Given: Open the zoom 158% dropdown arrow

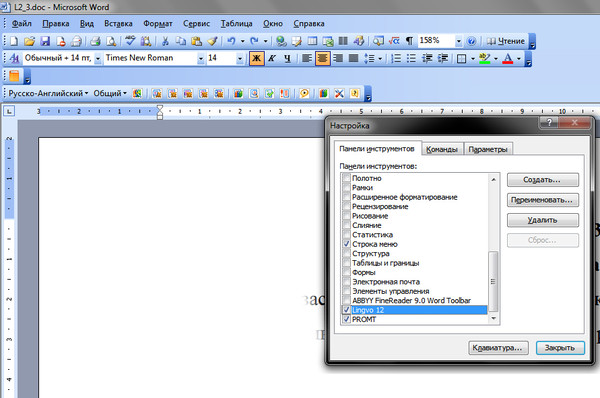Looking at the screenshot, I should click(458, 41).
